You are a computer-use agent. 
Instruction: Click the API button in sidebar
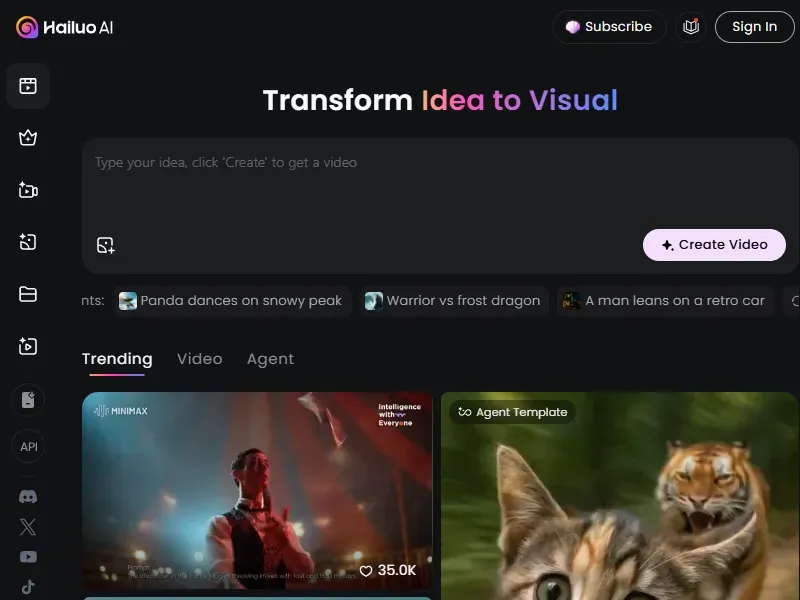pyautogui.click(x=28, y=447)
